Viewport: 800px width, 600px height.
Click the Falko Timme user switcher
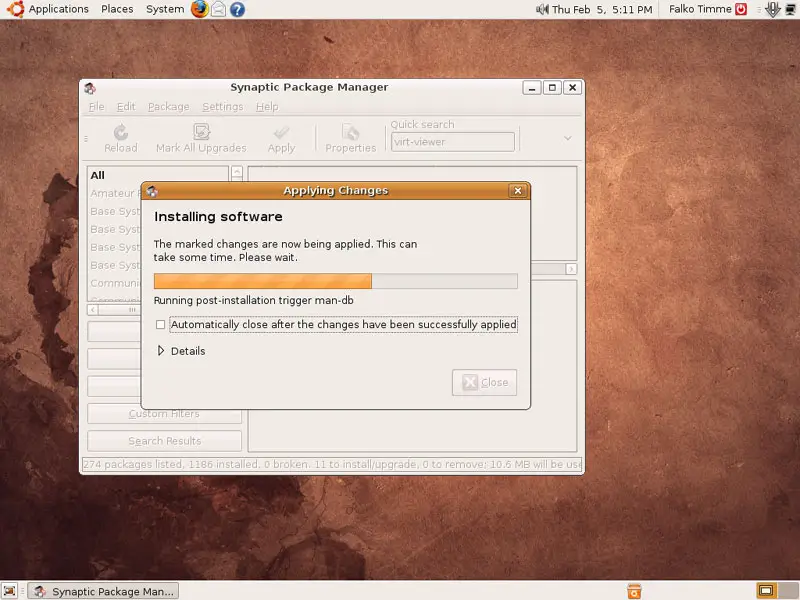tap(700, 9)
